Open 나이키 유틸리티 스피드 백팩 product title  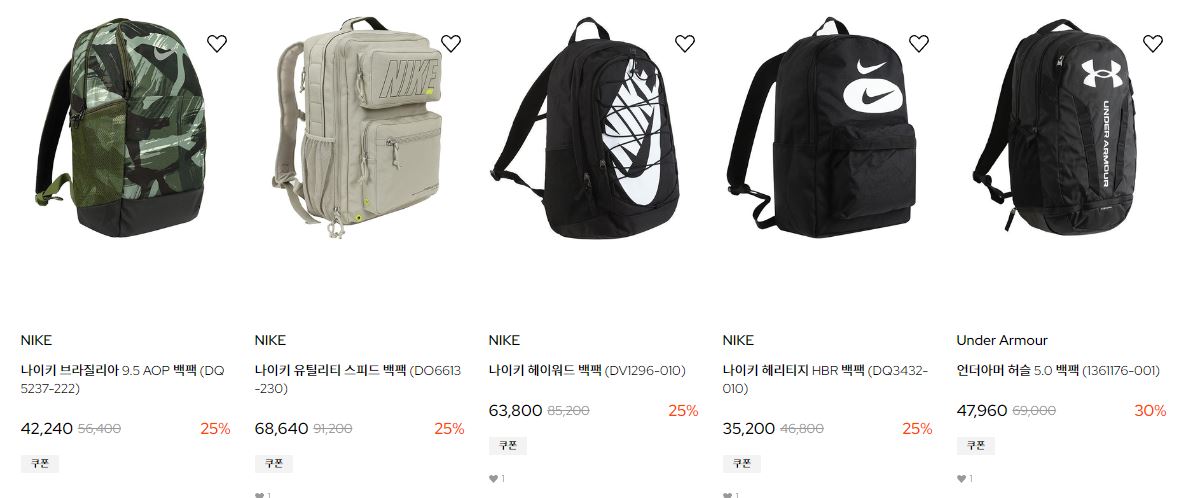click(357, 380)
